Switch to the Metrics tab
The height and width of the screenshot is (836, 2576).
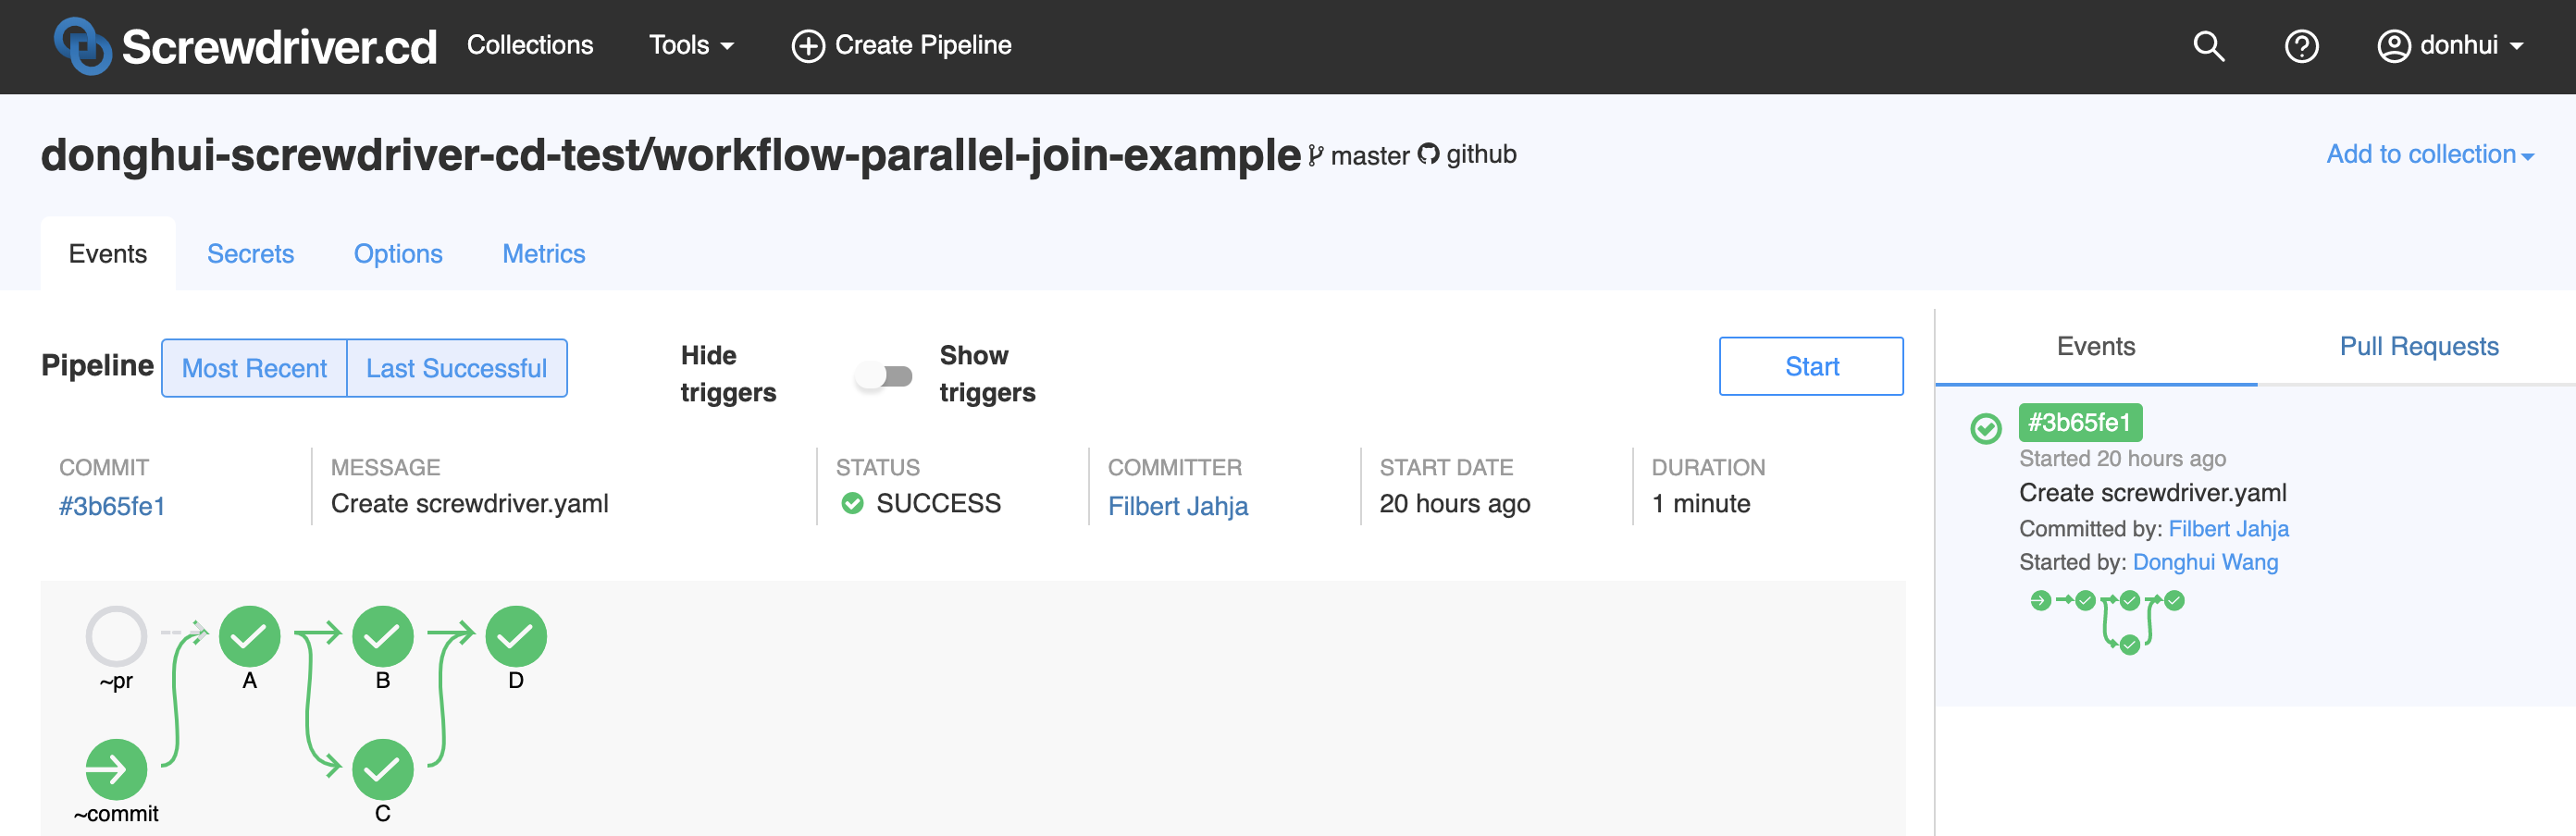click(544, 254)
